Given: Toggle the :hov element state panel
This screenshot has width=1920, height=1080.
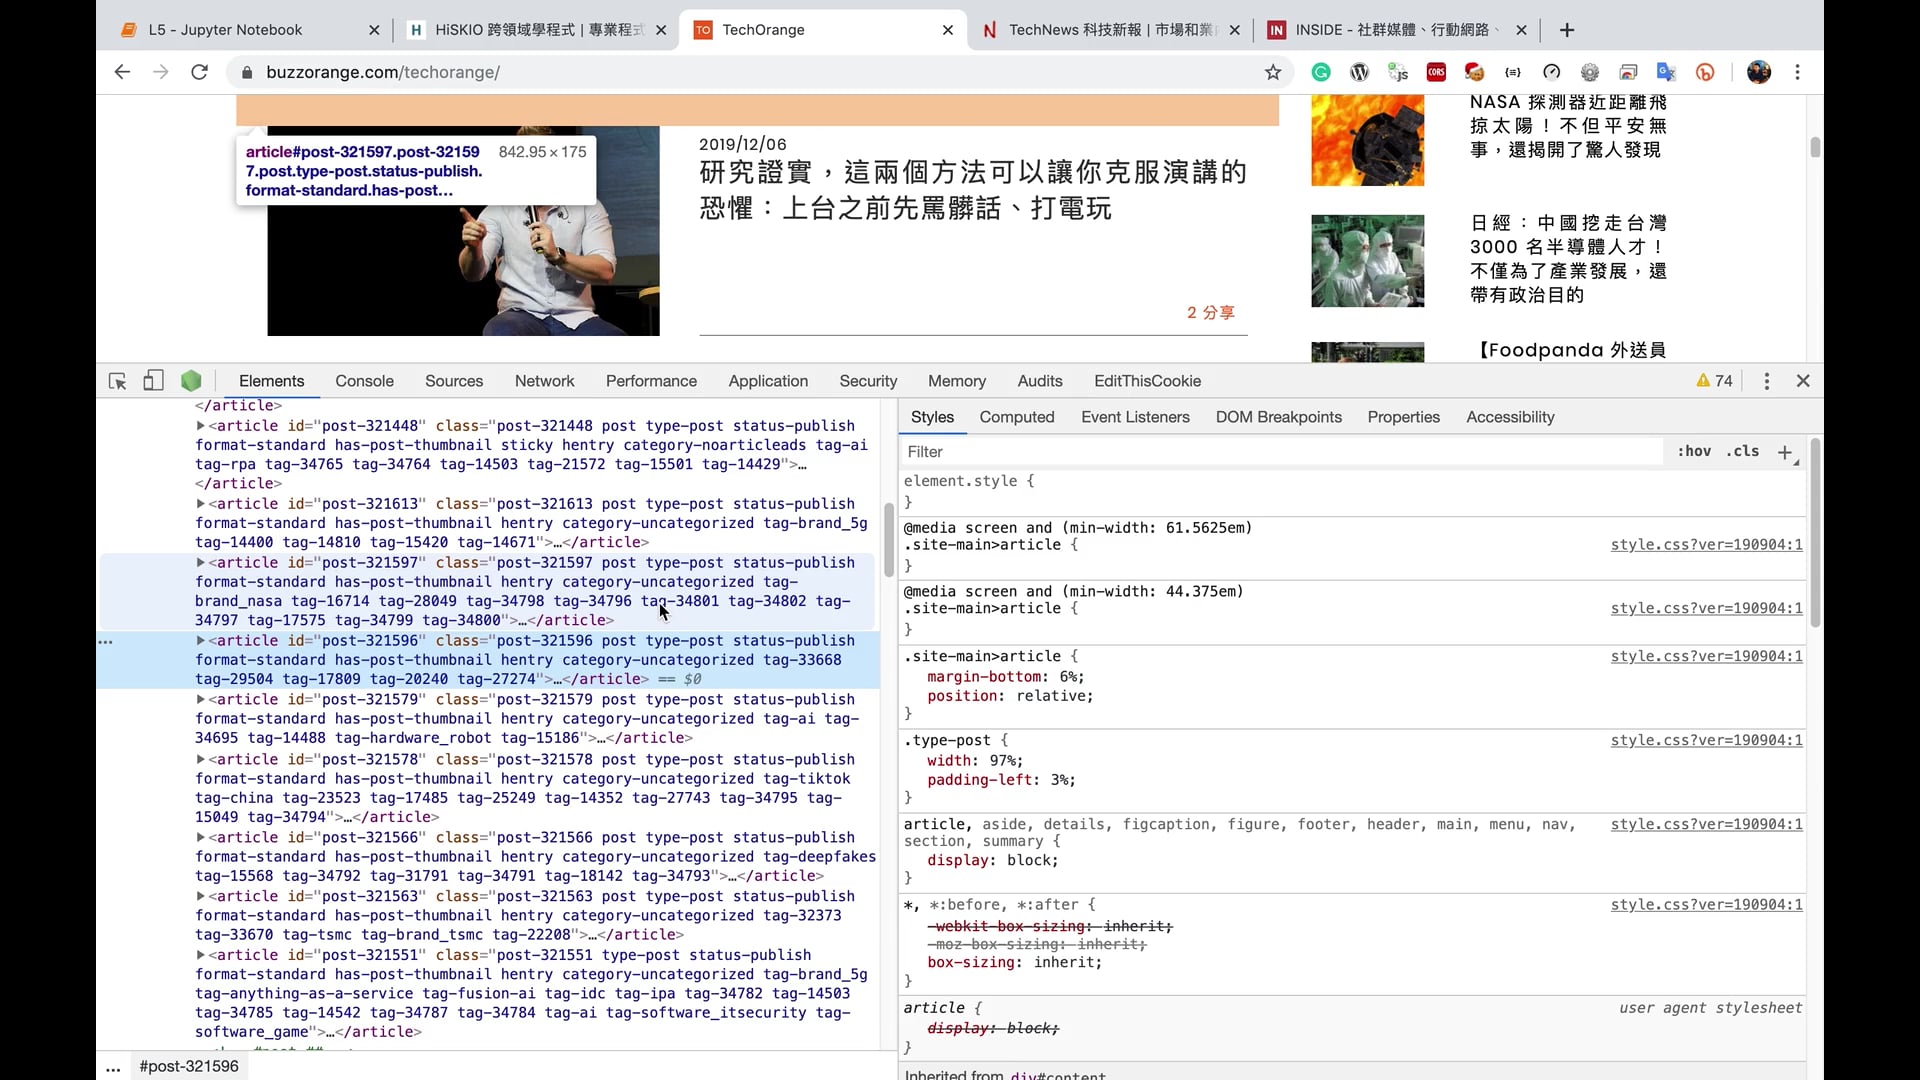Looking at the screenshot, I should 1694,452.
